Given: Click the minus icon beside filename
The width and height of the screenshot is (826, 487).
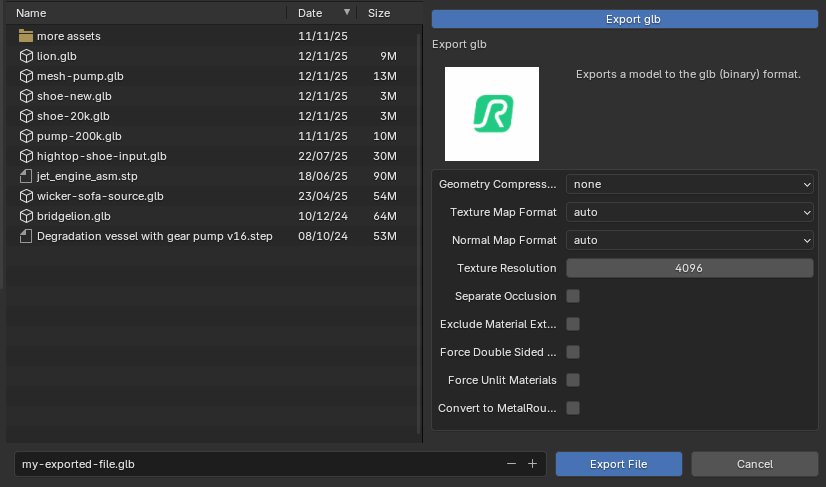Looking at the screenshot, I should point(511,464).
